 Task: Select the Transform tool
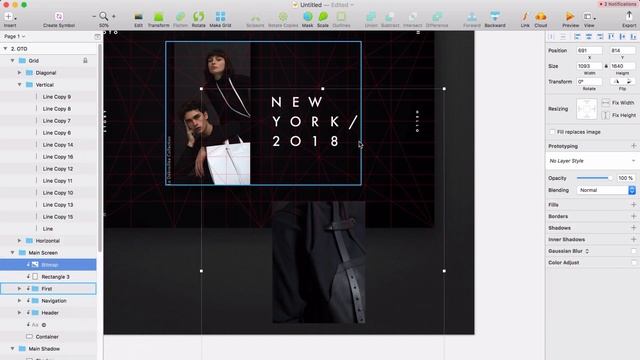[x=158, y=19]
